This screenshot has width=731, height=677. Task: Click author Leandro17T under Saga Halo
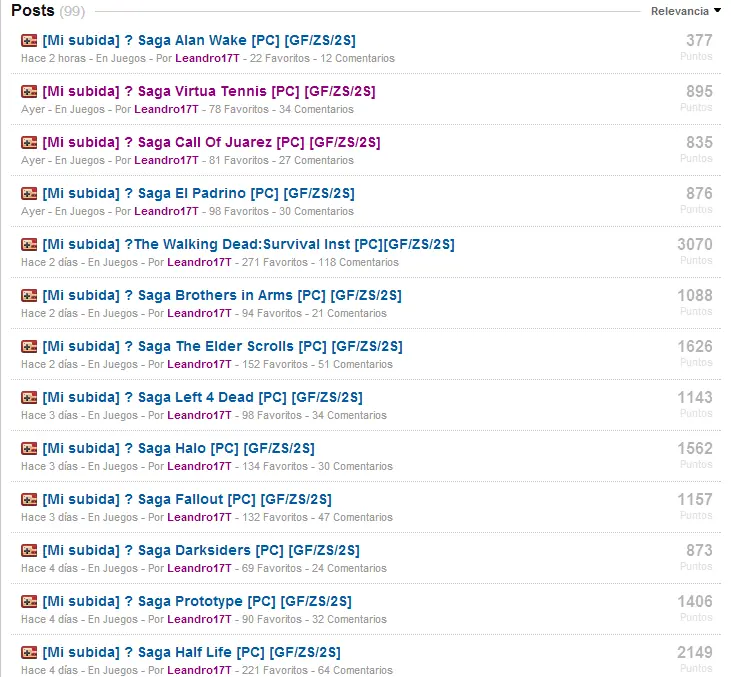point(200,466)
